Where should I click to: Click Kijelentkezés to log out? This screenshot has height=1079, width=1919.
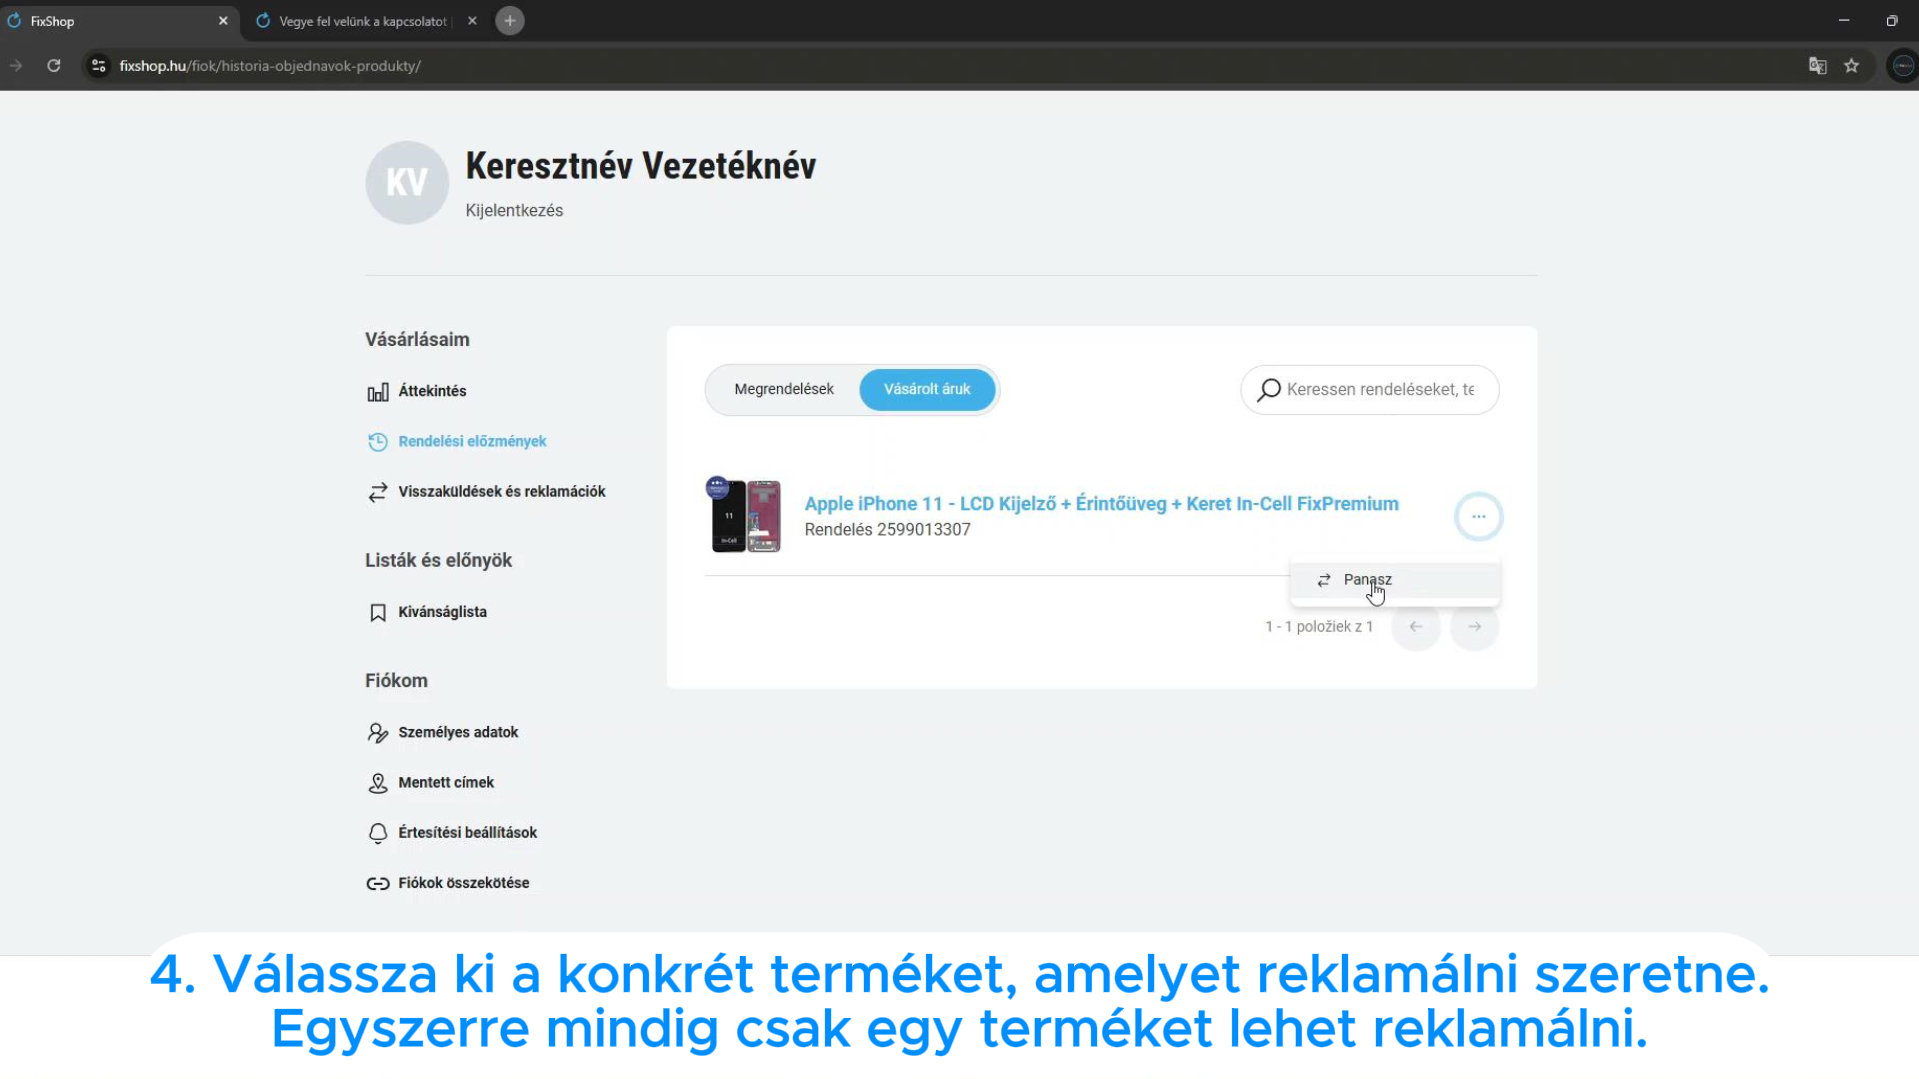514,210
